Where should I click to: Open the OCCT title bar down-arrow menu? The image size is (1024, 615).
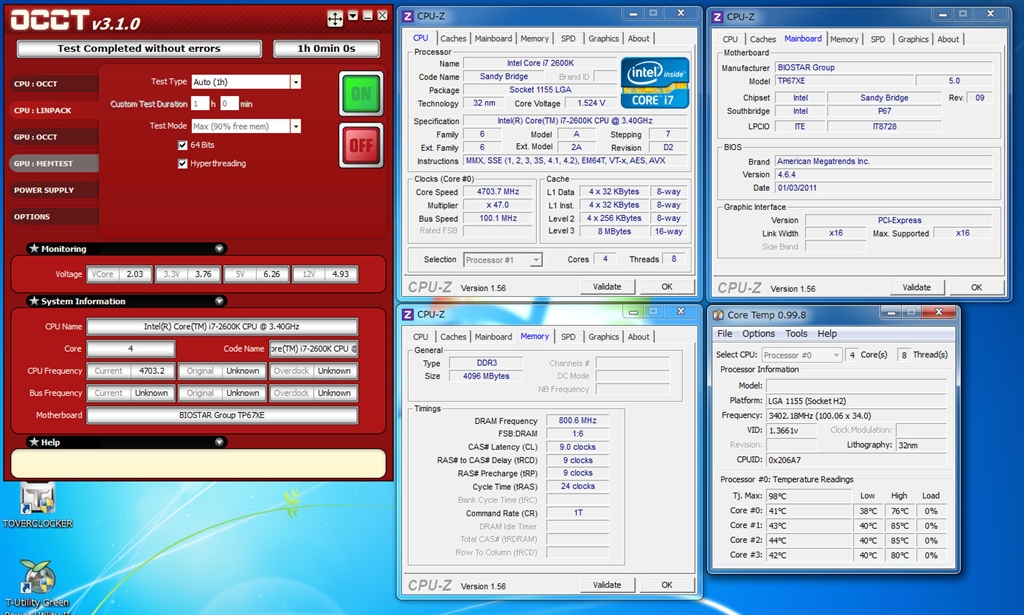pyautogui.click(x=353, y=16)
